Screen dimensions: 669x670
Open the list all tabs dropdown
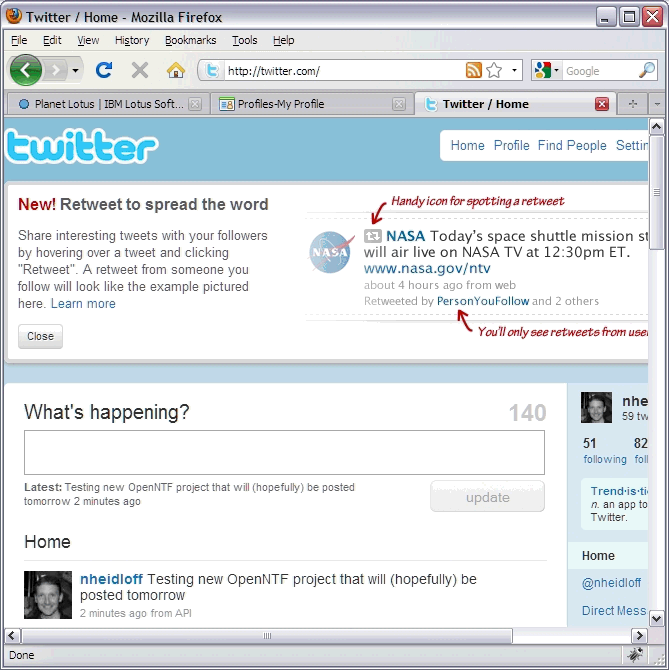pos(657,104)
